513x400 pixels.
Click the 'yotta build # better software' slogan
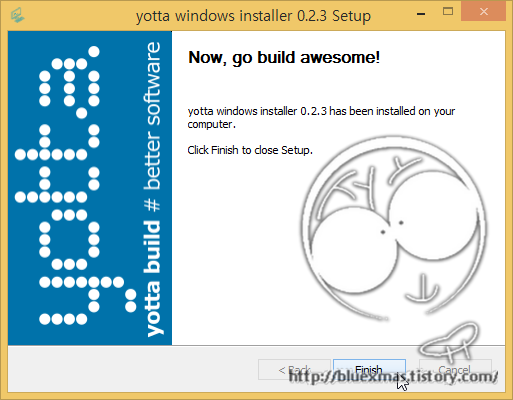click(153, 189)
